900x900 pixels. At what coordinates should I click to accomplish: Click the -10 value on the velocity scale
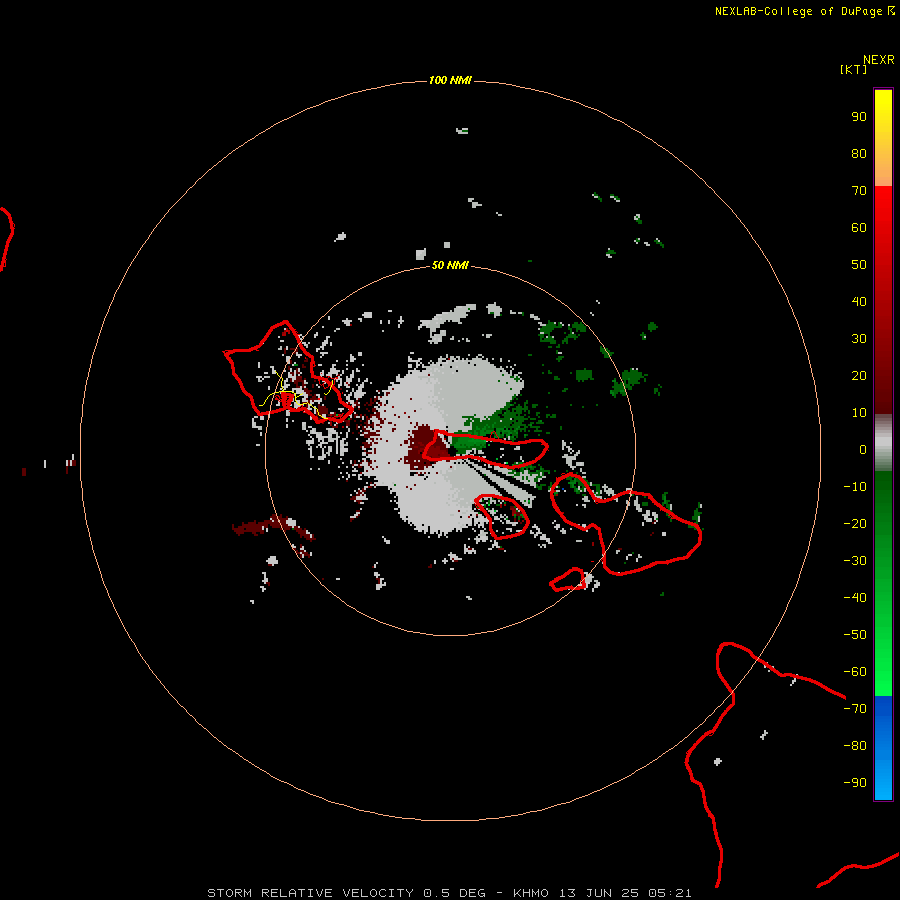[855, 487]
